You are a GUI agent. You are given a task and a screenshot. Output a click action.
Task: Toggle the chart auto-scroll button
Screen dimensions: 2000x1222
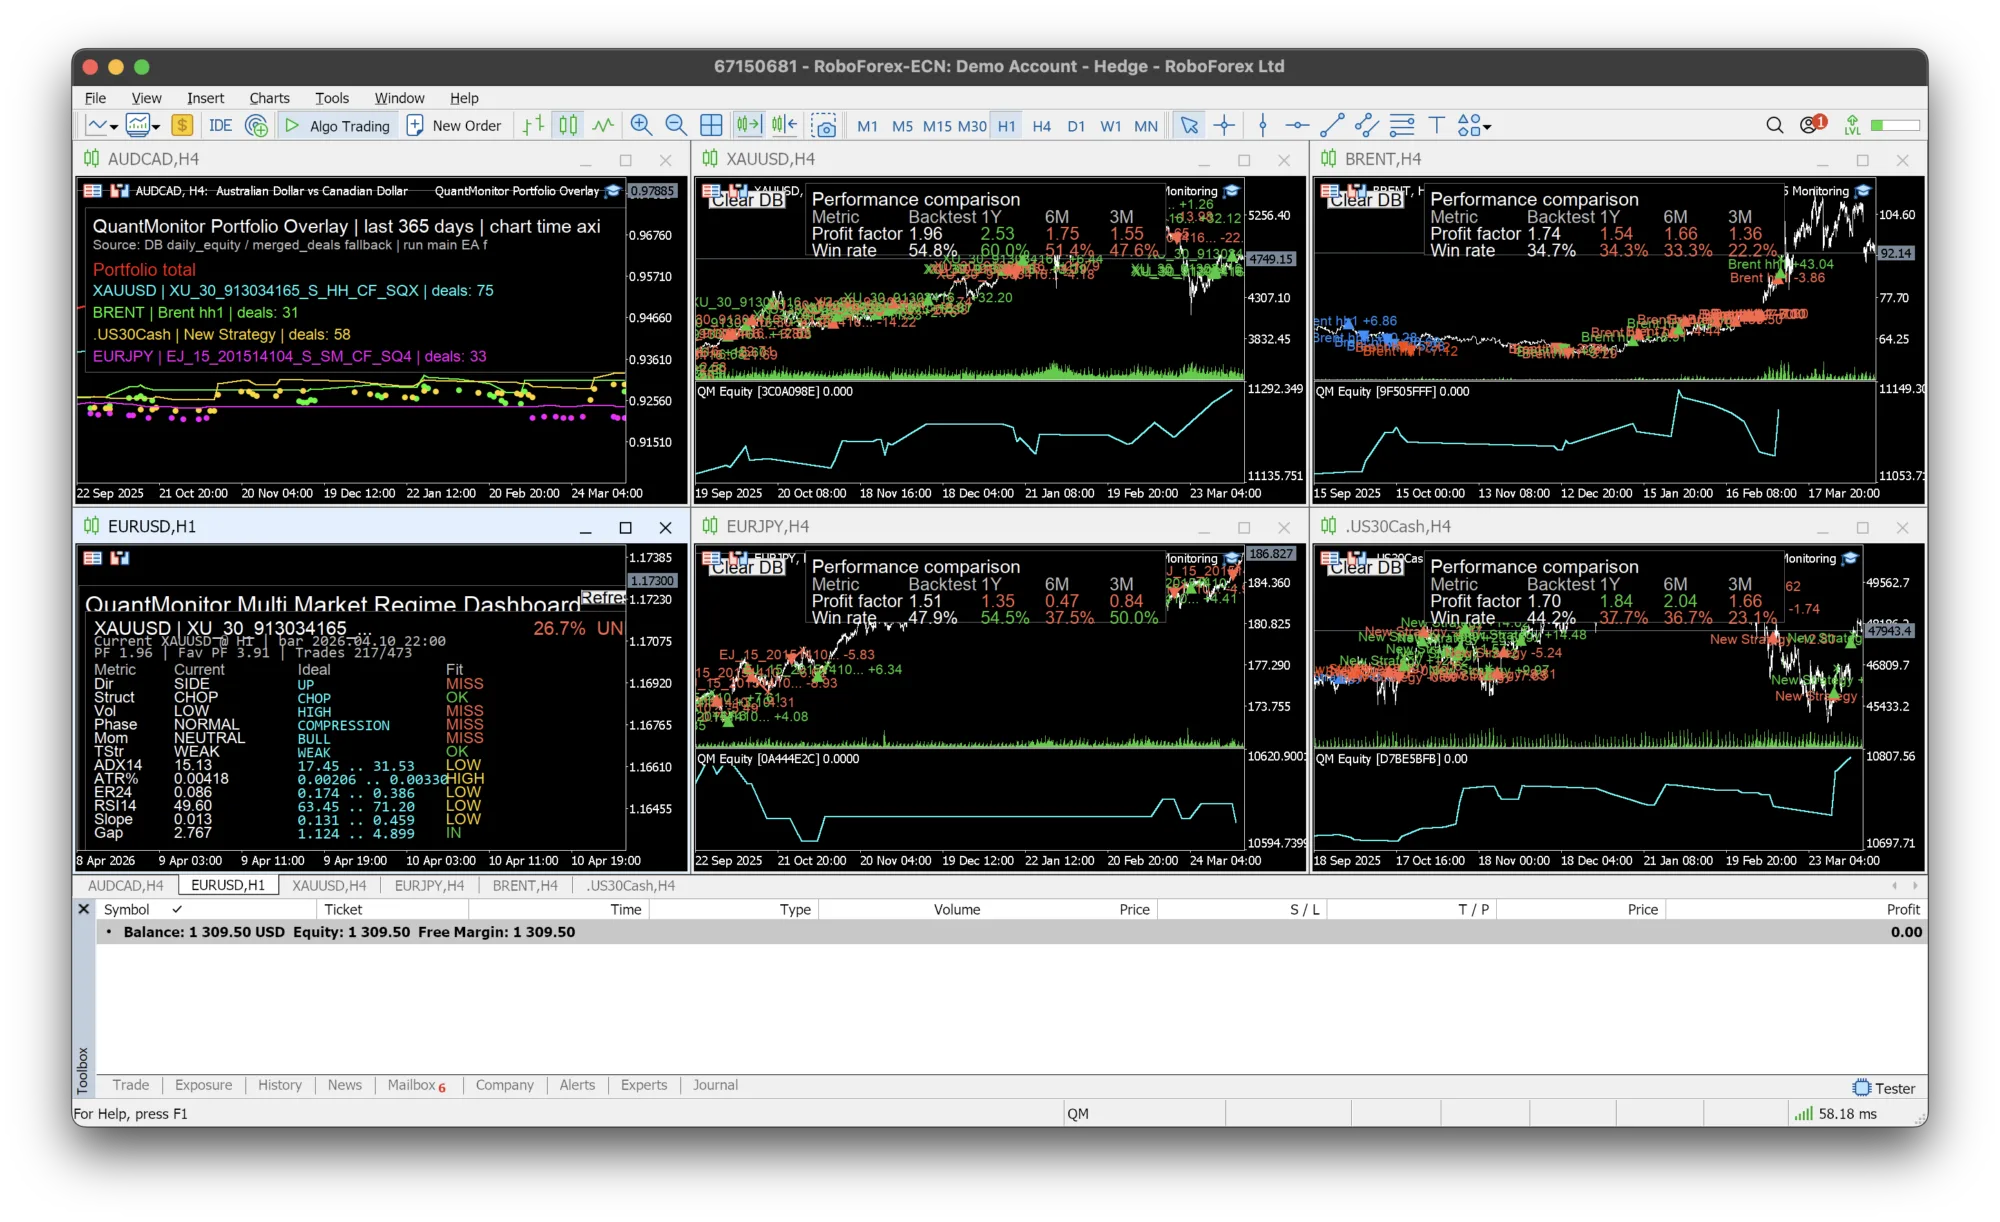[749, 125]
